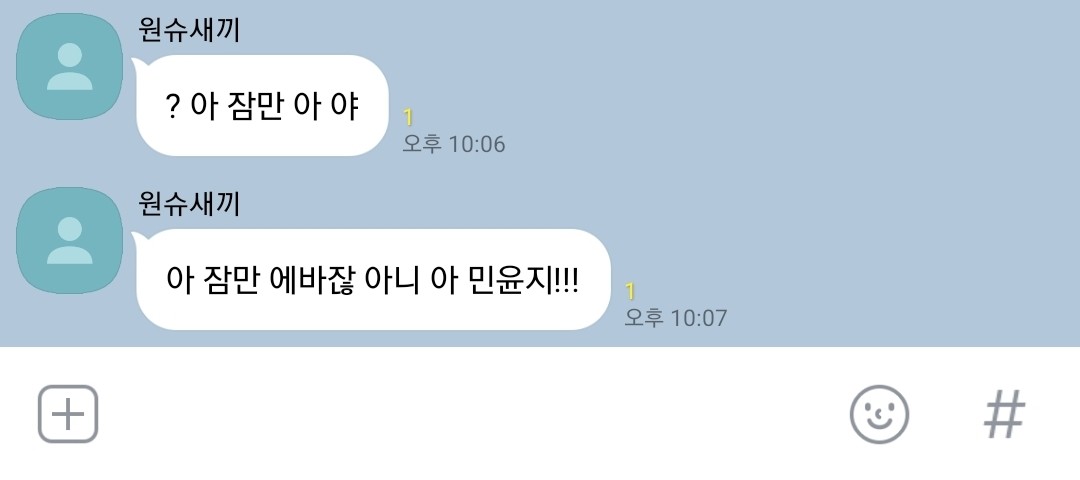Open the emoticon smiley picker
The width and height of the screenshot is (1080, 480).
(879, 414)
